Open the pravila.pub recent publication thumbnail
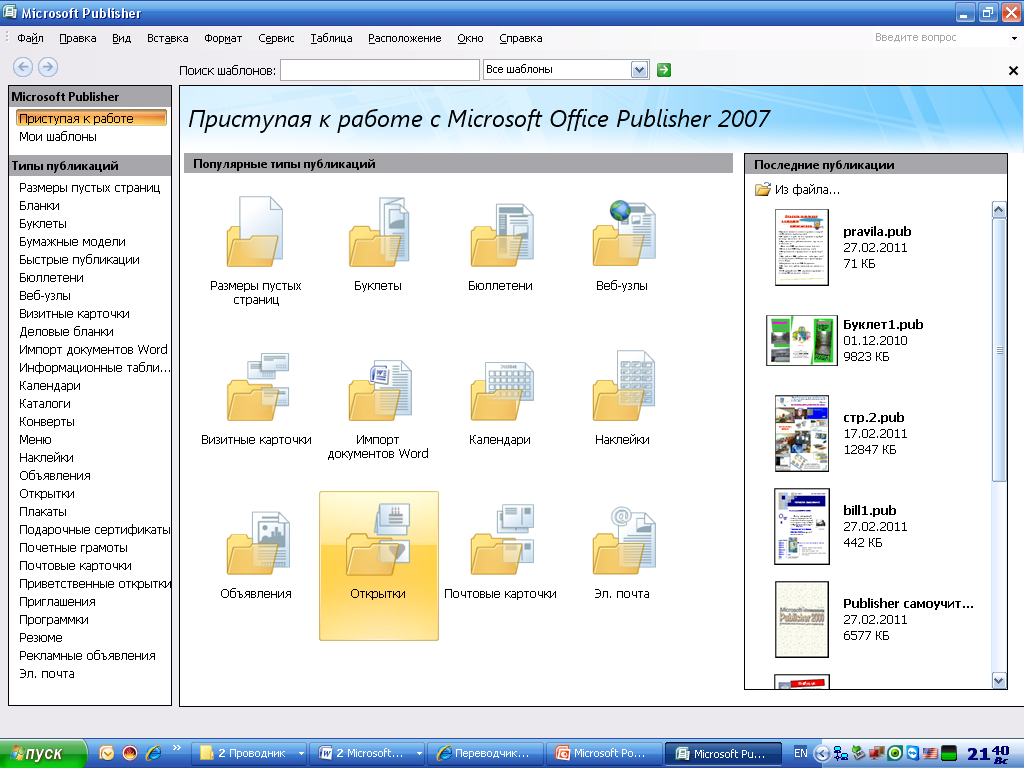1024x768 pixels. coord(802,248)
